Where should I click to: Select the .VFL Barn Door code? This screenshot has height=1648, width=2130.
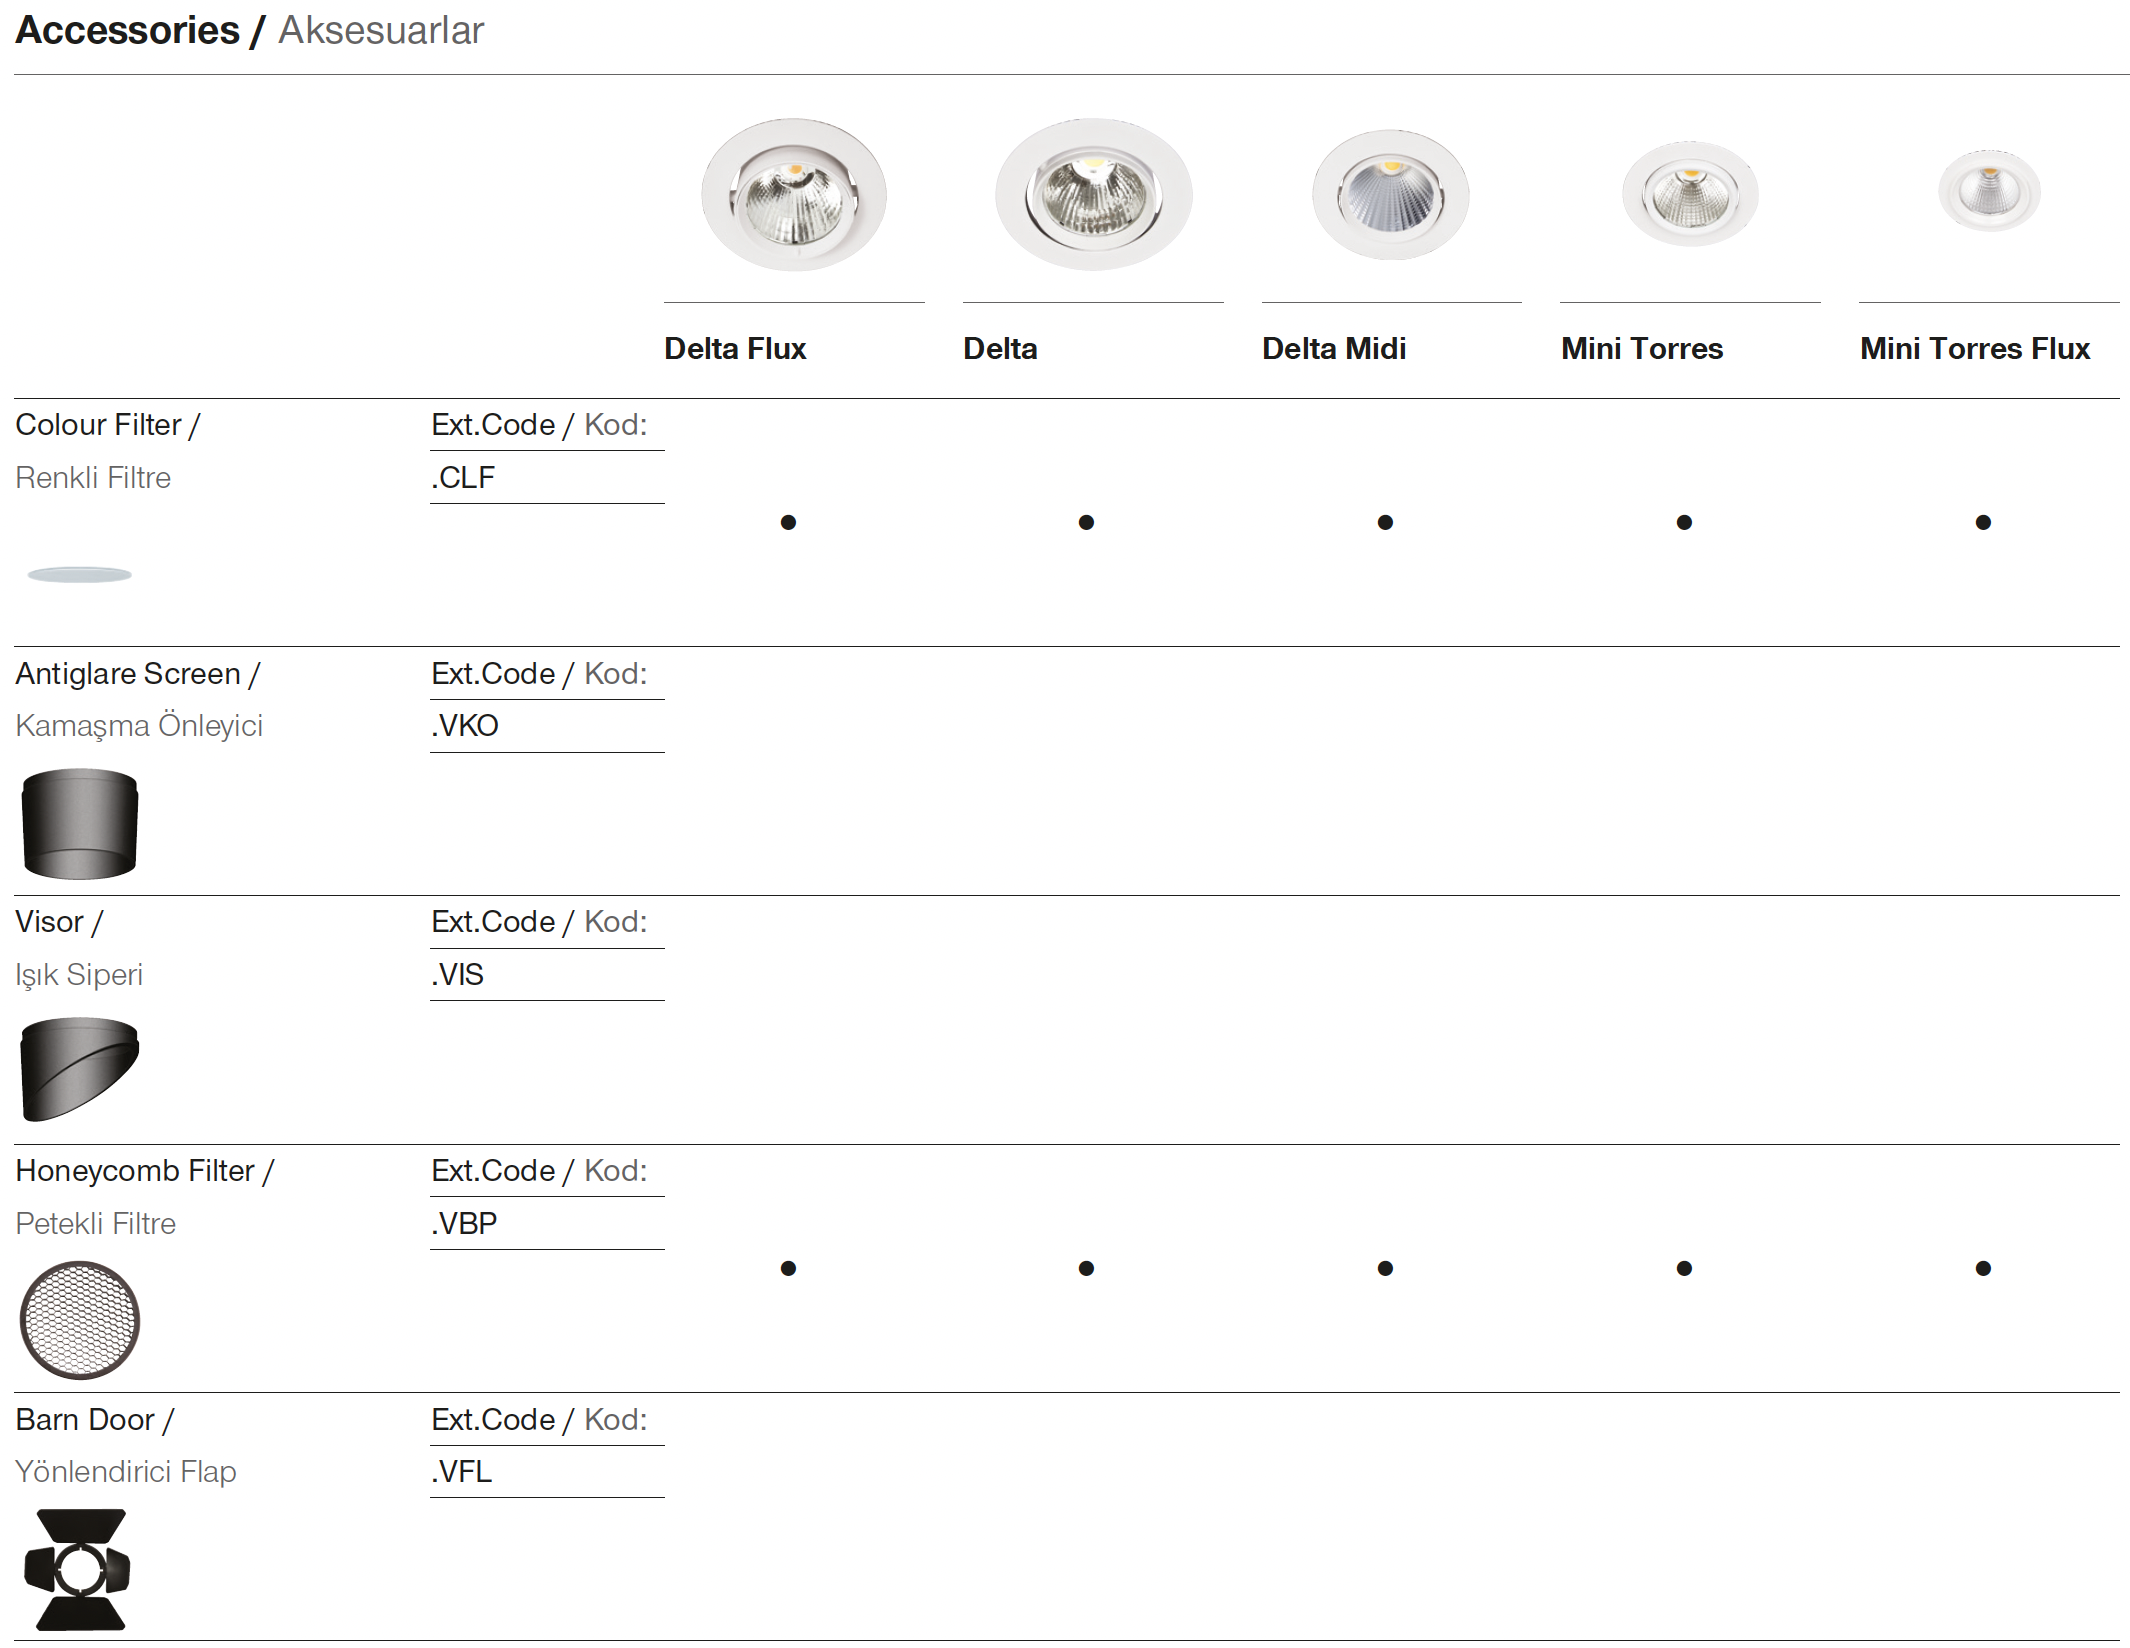[462, 1472]
